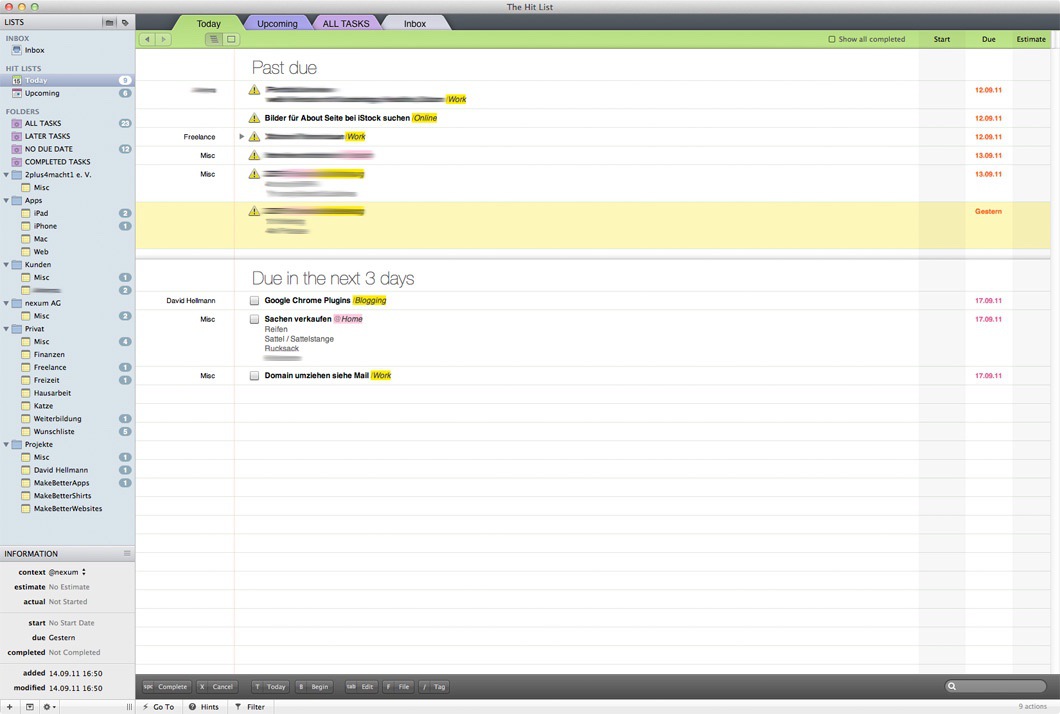The width and height of the screenshot is (1060, 714).
Task: Switch to the Upcoming tab
Action: 277,23
